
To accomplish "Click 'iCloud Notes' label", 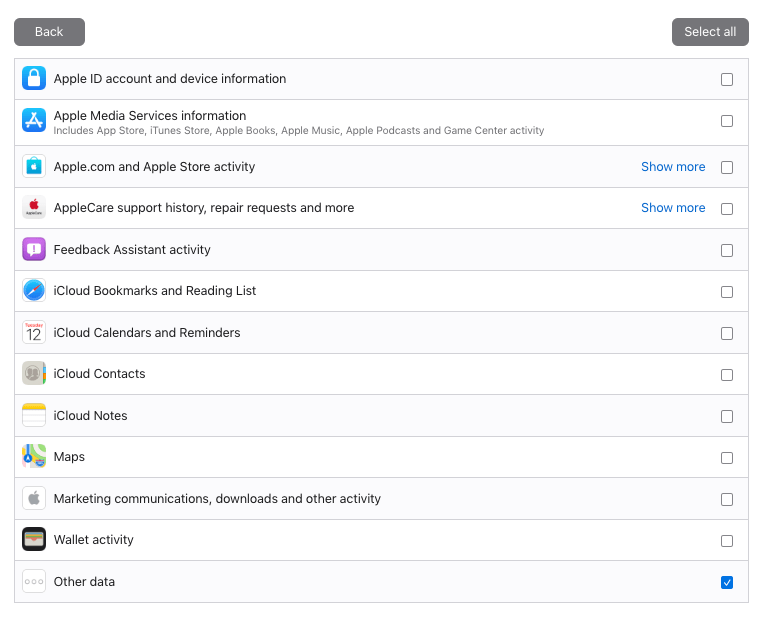I will click(90, 415).
